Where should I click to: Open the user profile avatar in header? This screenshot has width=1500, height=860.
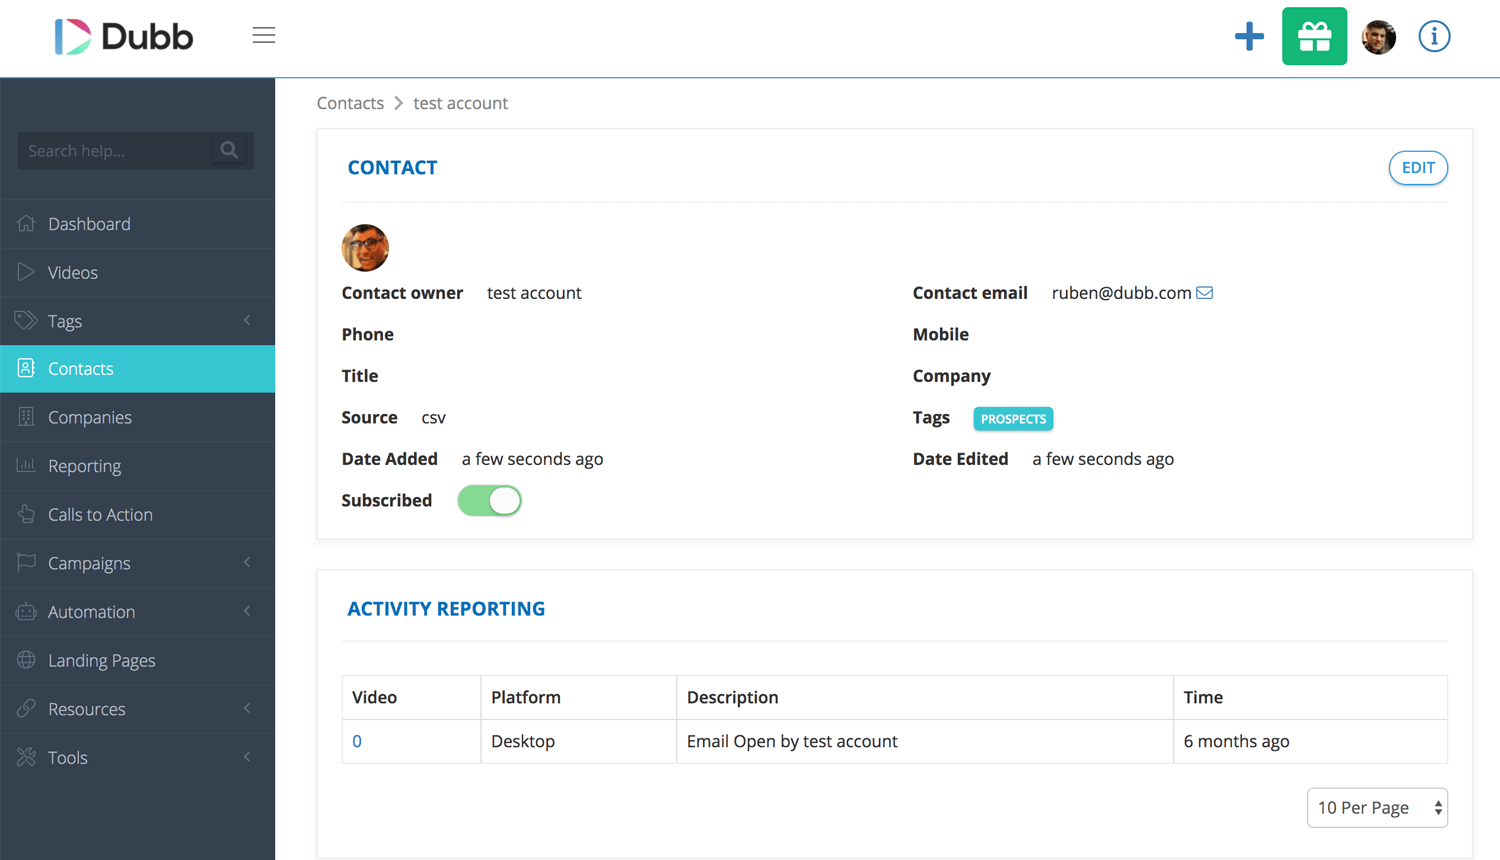[x=1379, y=37]
